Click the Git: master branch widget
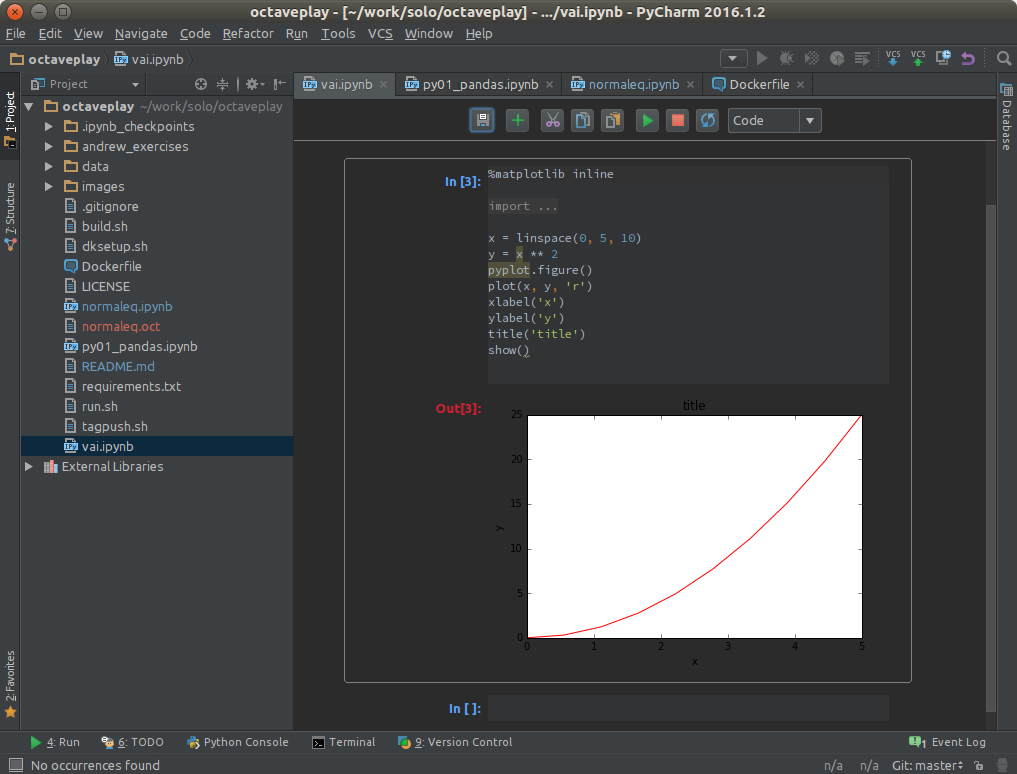This screenshot has height=774, width=1017. (927, 766)
